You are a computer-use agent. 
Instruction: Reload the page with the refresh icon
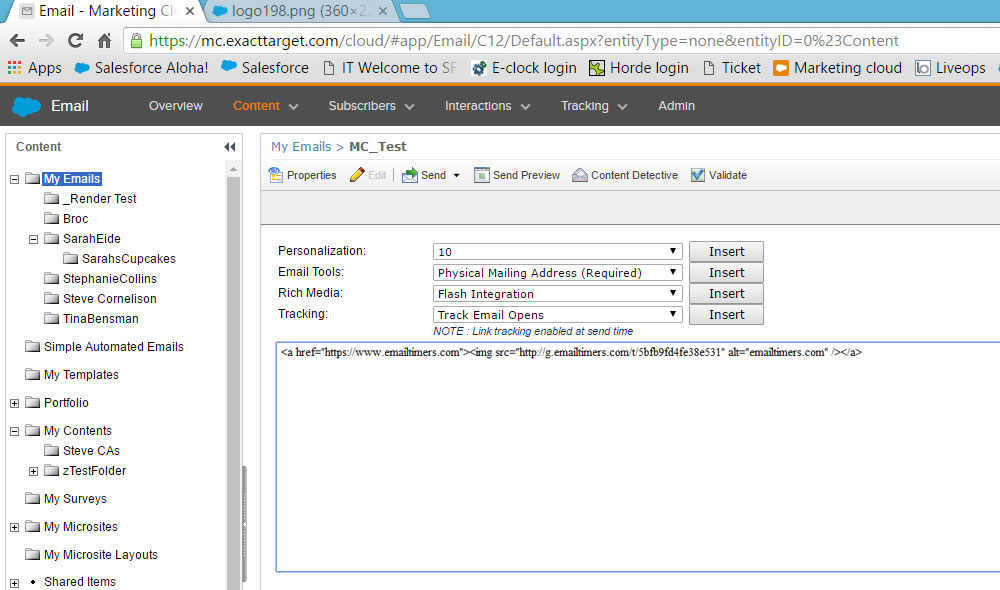pyautogui.click(x=75, y=41)
